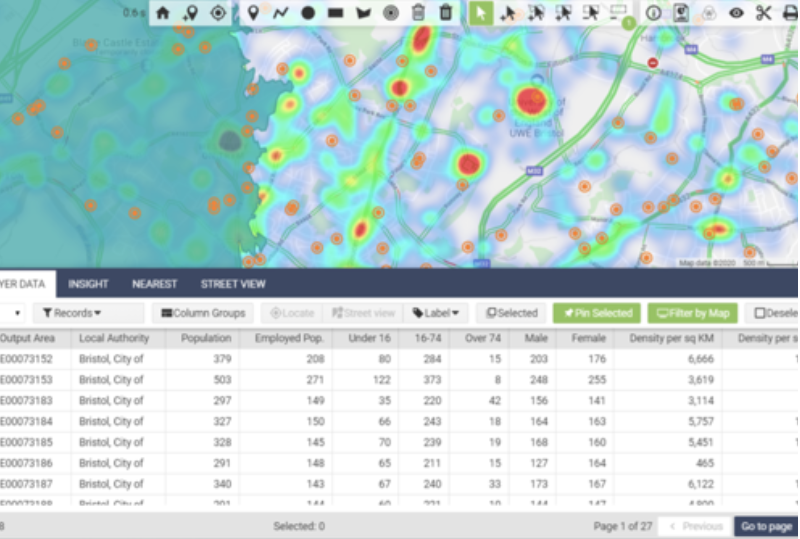Viewport: 800px width, 539px height.
Task: Select row E00073183
Action: pos(399,401)
